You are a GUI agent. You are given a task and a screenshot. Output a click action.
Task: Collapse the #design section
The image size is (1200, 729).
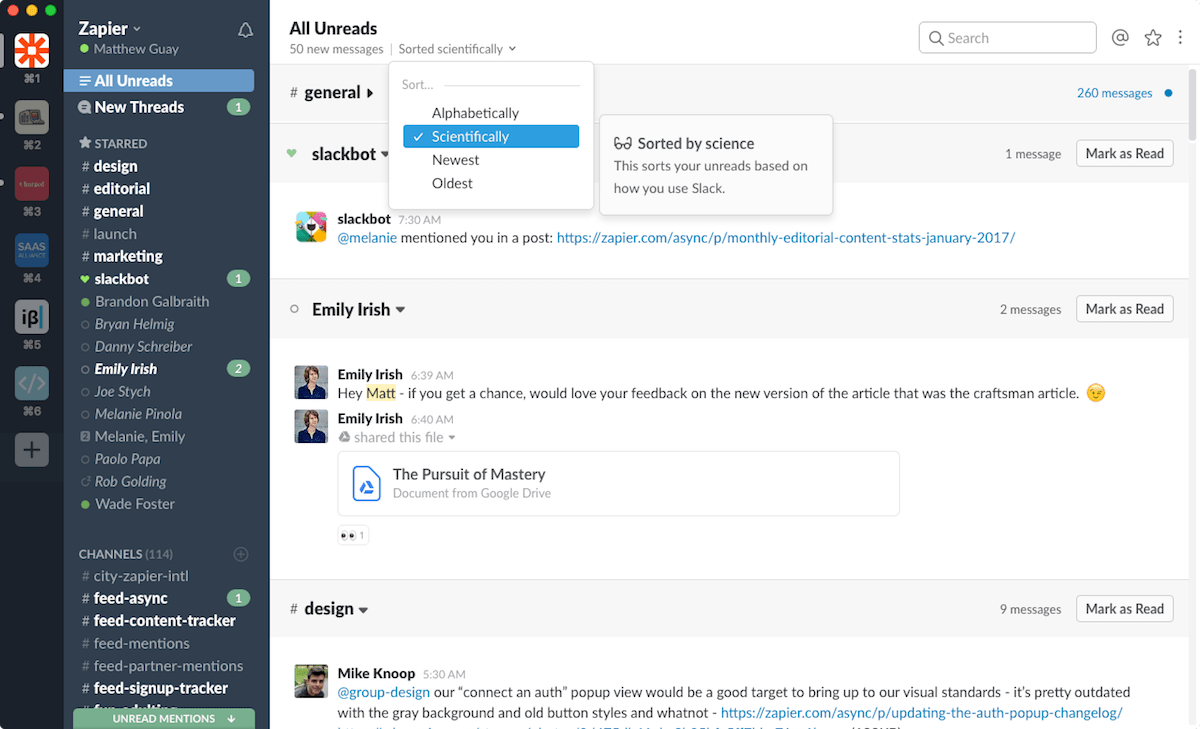click(x=364, y=610)
